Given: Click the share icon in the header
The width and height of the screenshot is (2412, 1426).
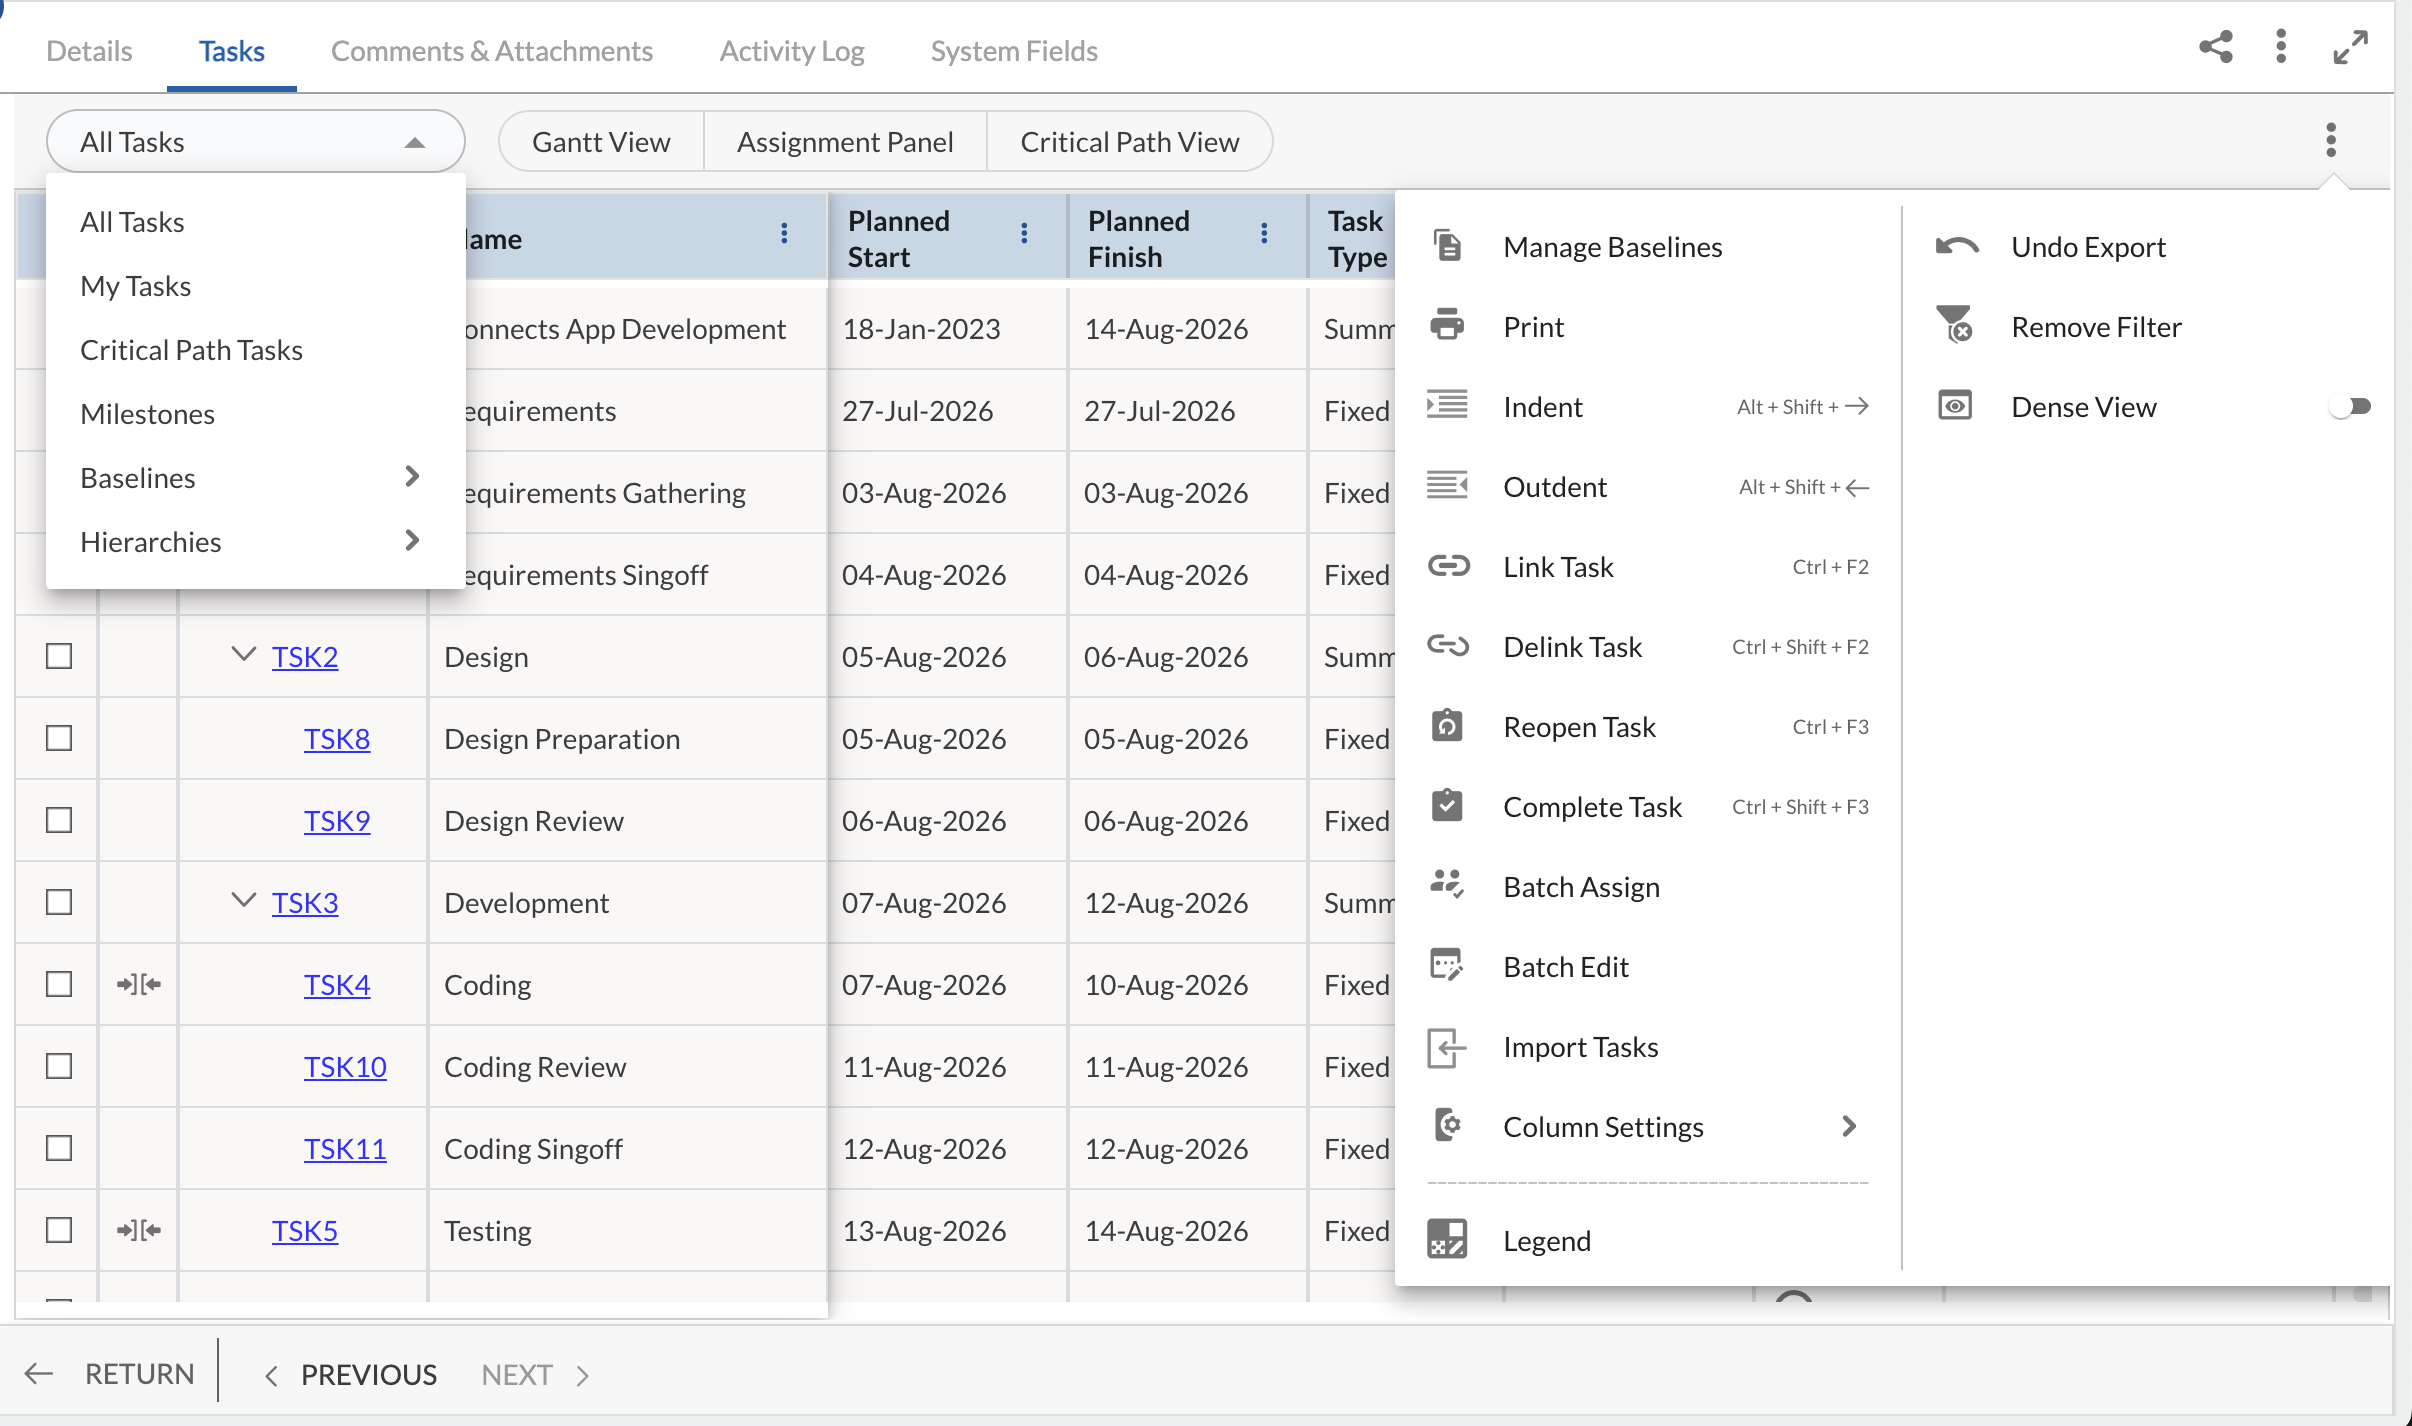Looking at the screenshot, I should tap(2216, 47).
